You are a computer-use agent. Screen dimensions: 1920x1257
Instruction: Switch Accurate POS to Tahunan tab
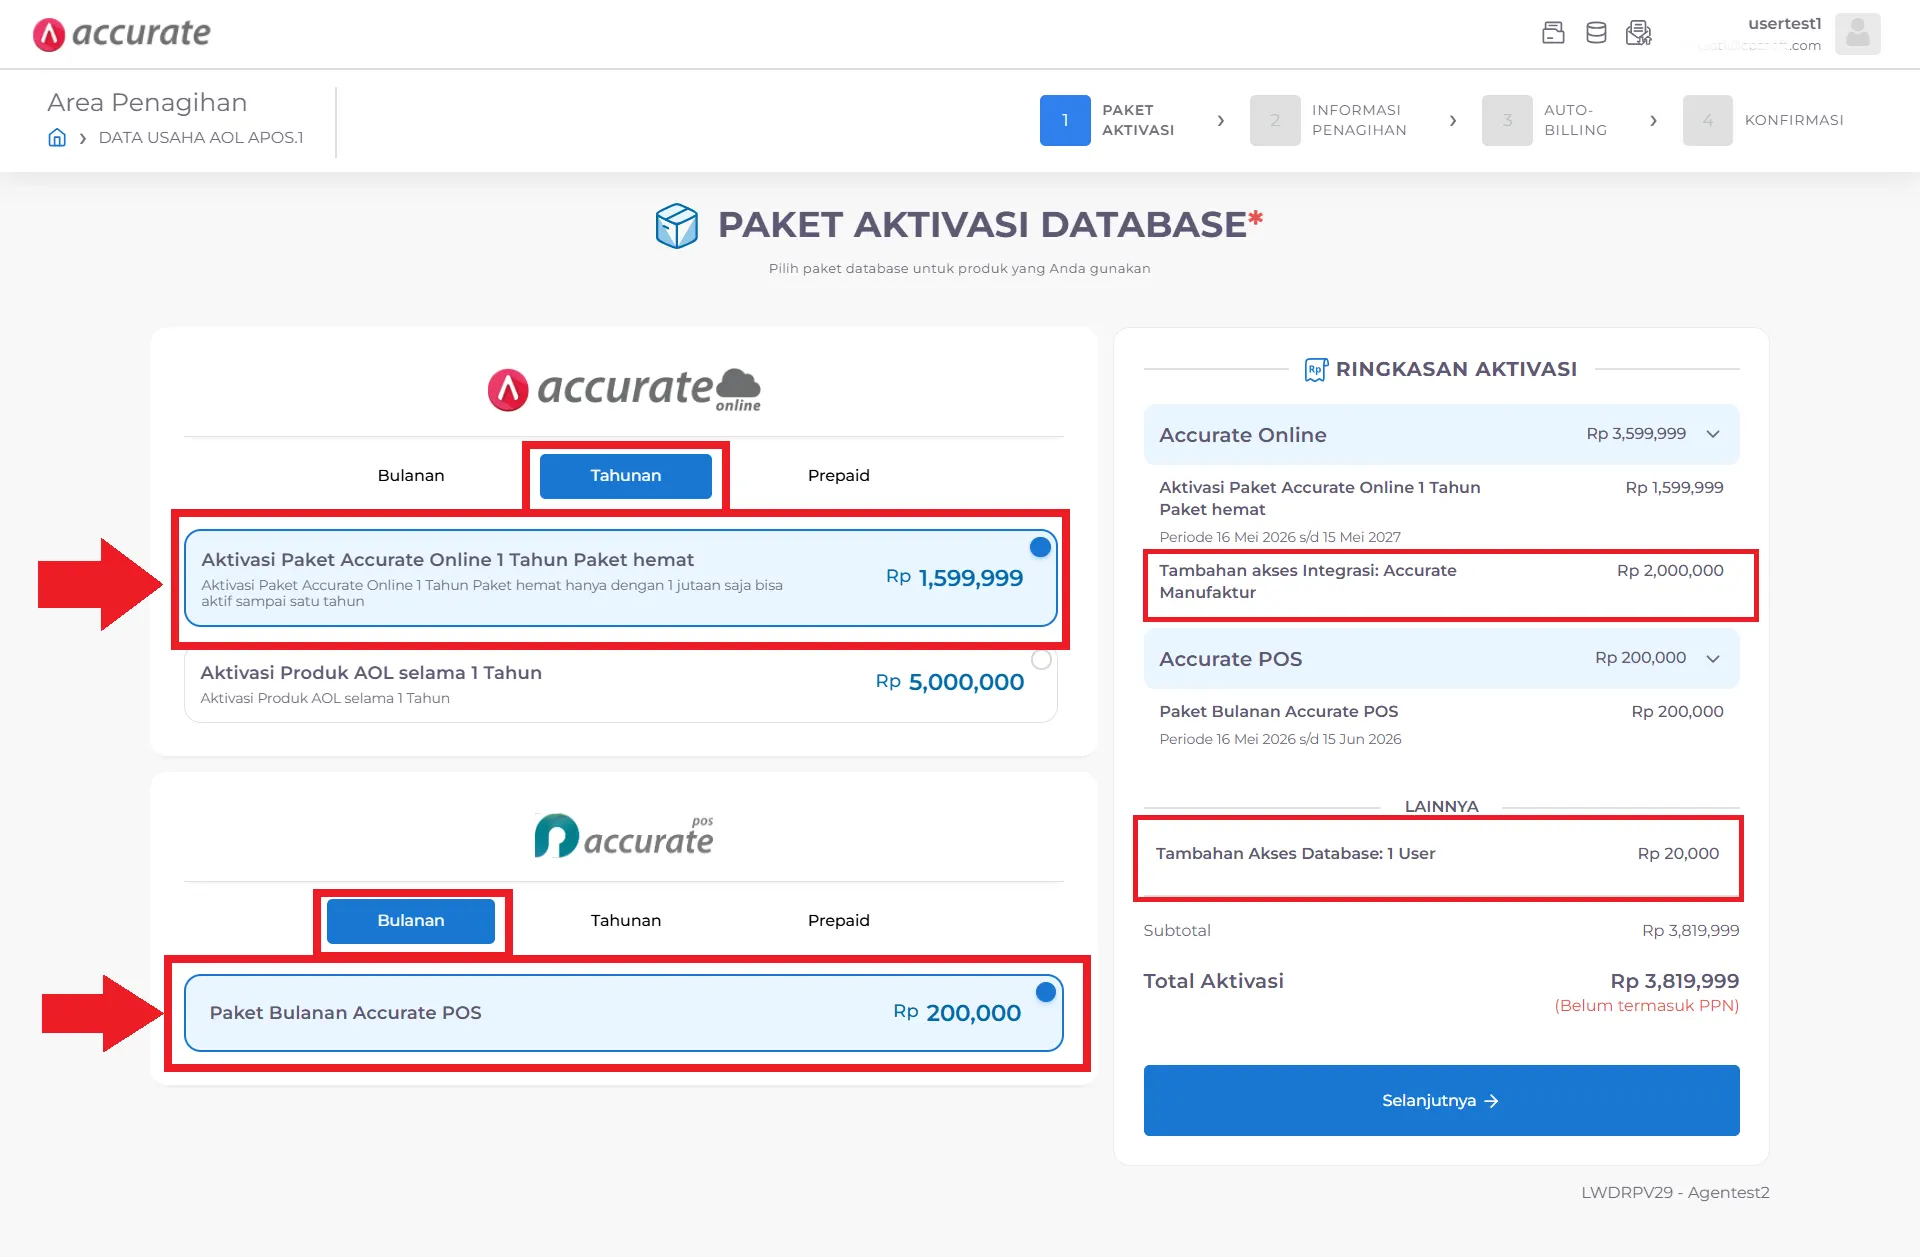click(x=626, y=921)
